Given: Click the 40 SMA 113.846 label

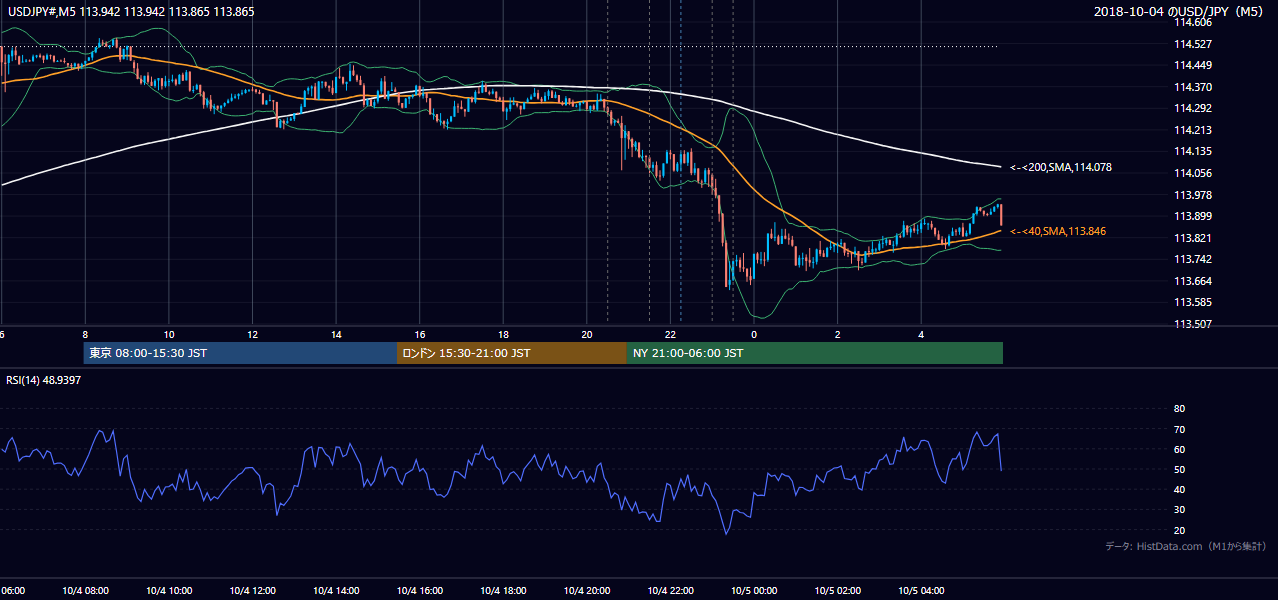Looking at the screenshot, I should click(1058, 231).
